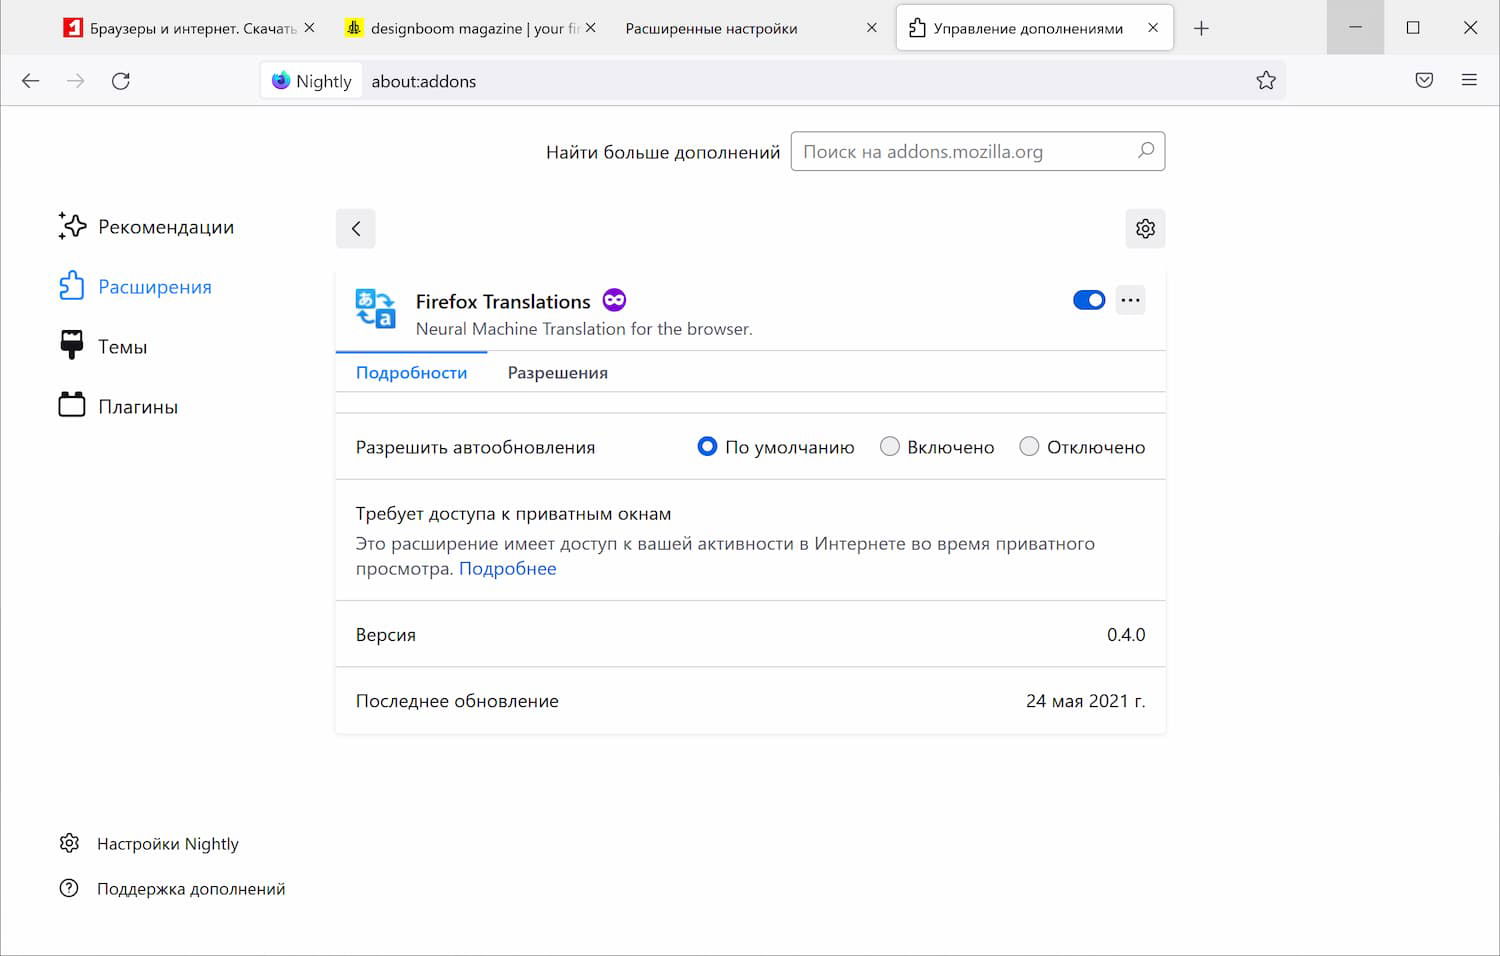Open the Темы paint-roller sidebar icon

70,345
